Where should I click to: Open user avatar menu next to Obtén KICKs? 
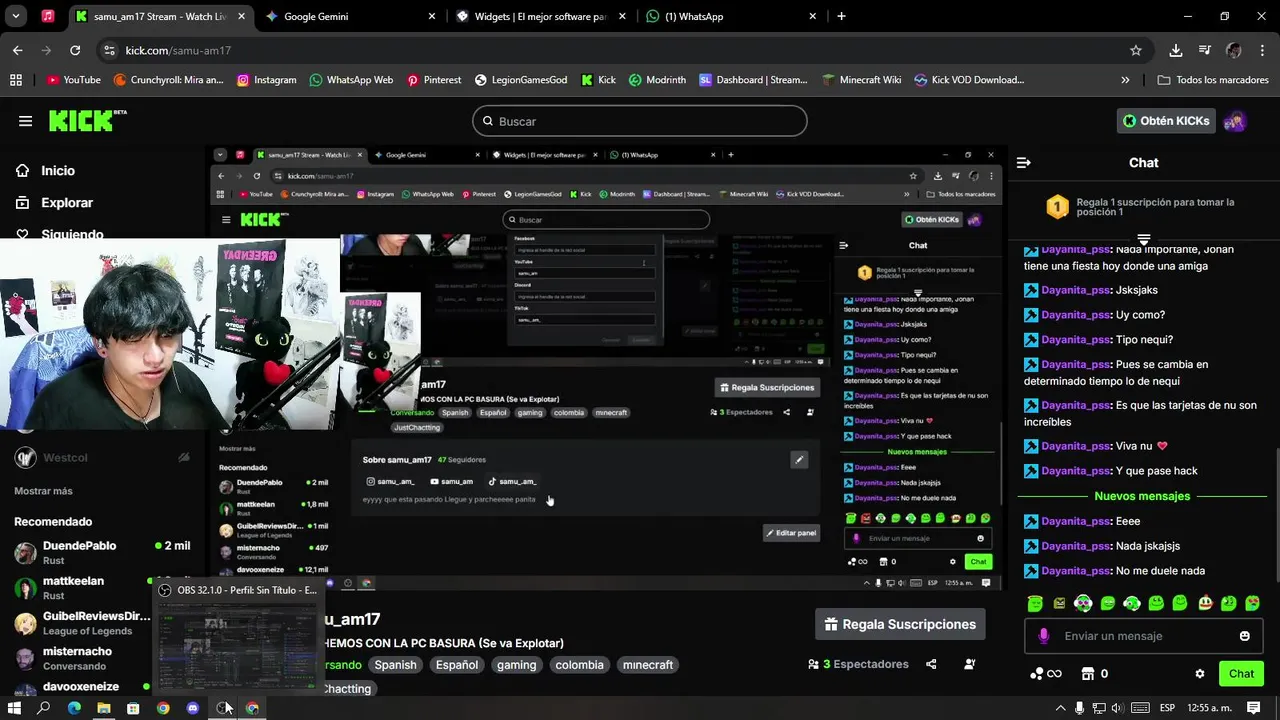1235,121
